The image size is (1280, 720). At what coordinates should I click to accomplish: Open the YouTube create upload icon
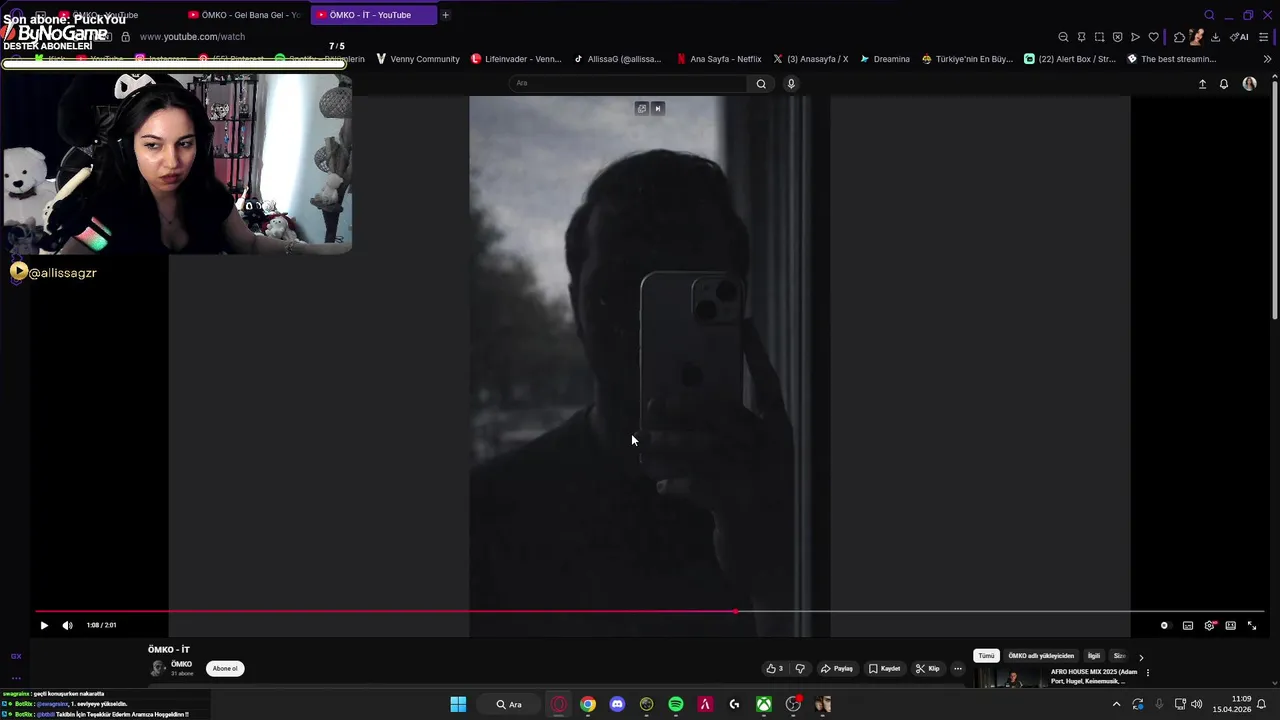point(1202,84)
